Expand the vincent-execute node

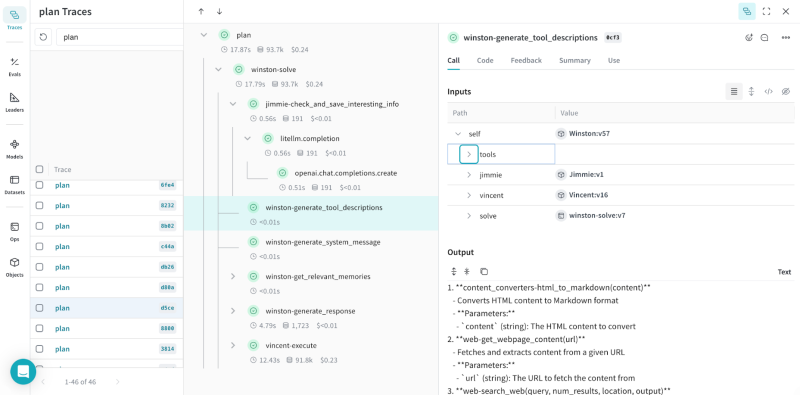[233, 345]
